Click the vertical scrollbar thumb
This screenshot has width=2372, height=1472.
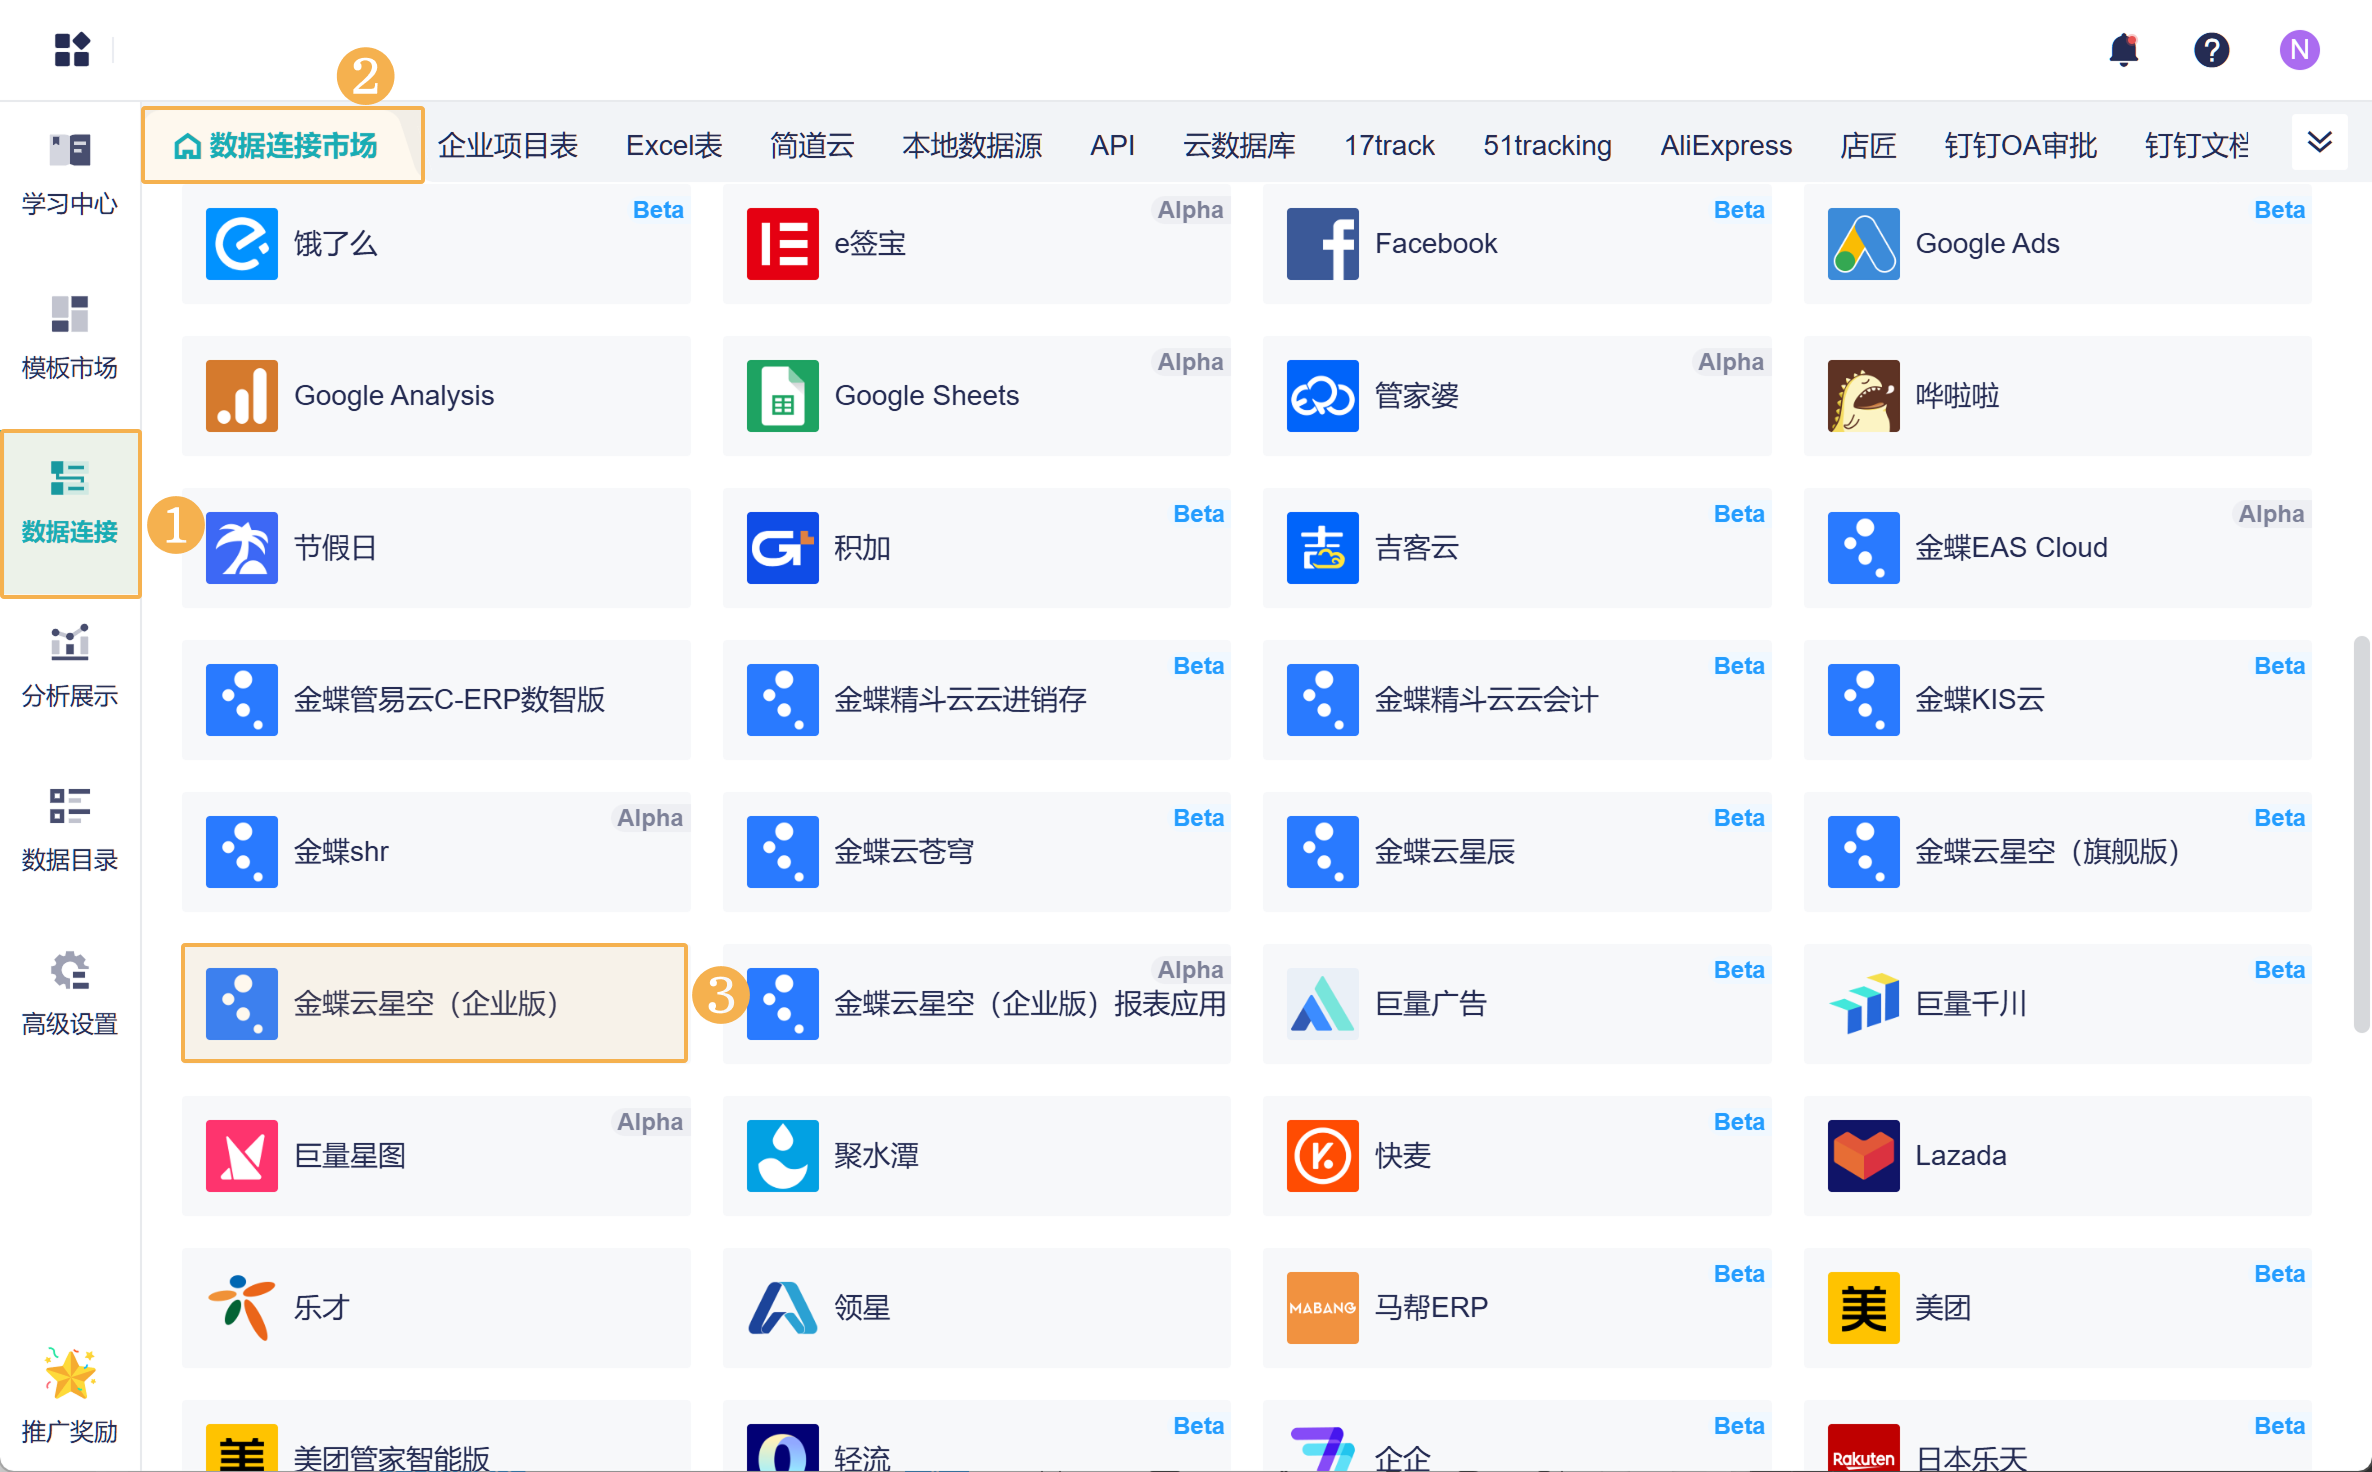pyautogui.click(x=2360, y=834)
